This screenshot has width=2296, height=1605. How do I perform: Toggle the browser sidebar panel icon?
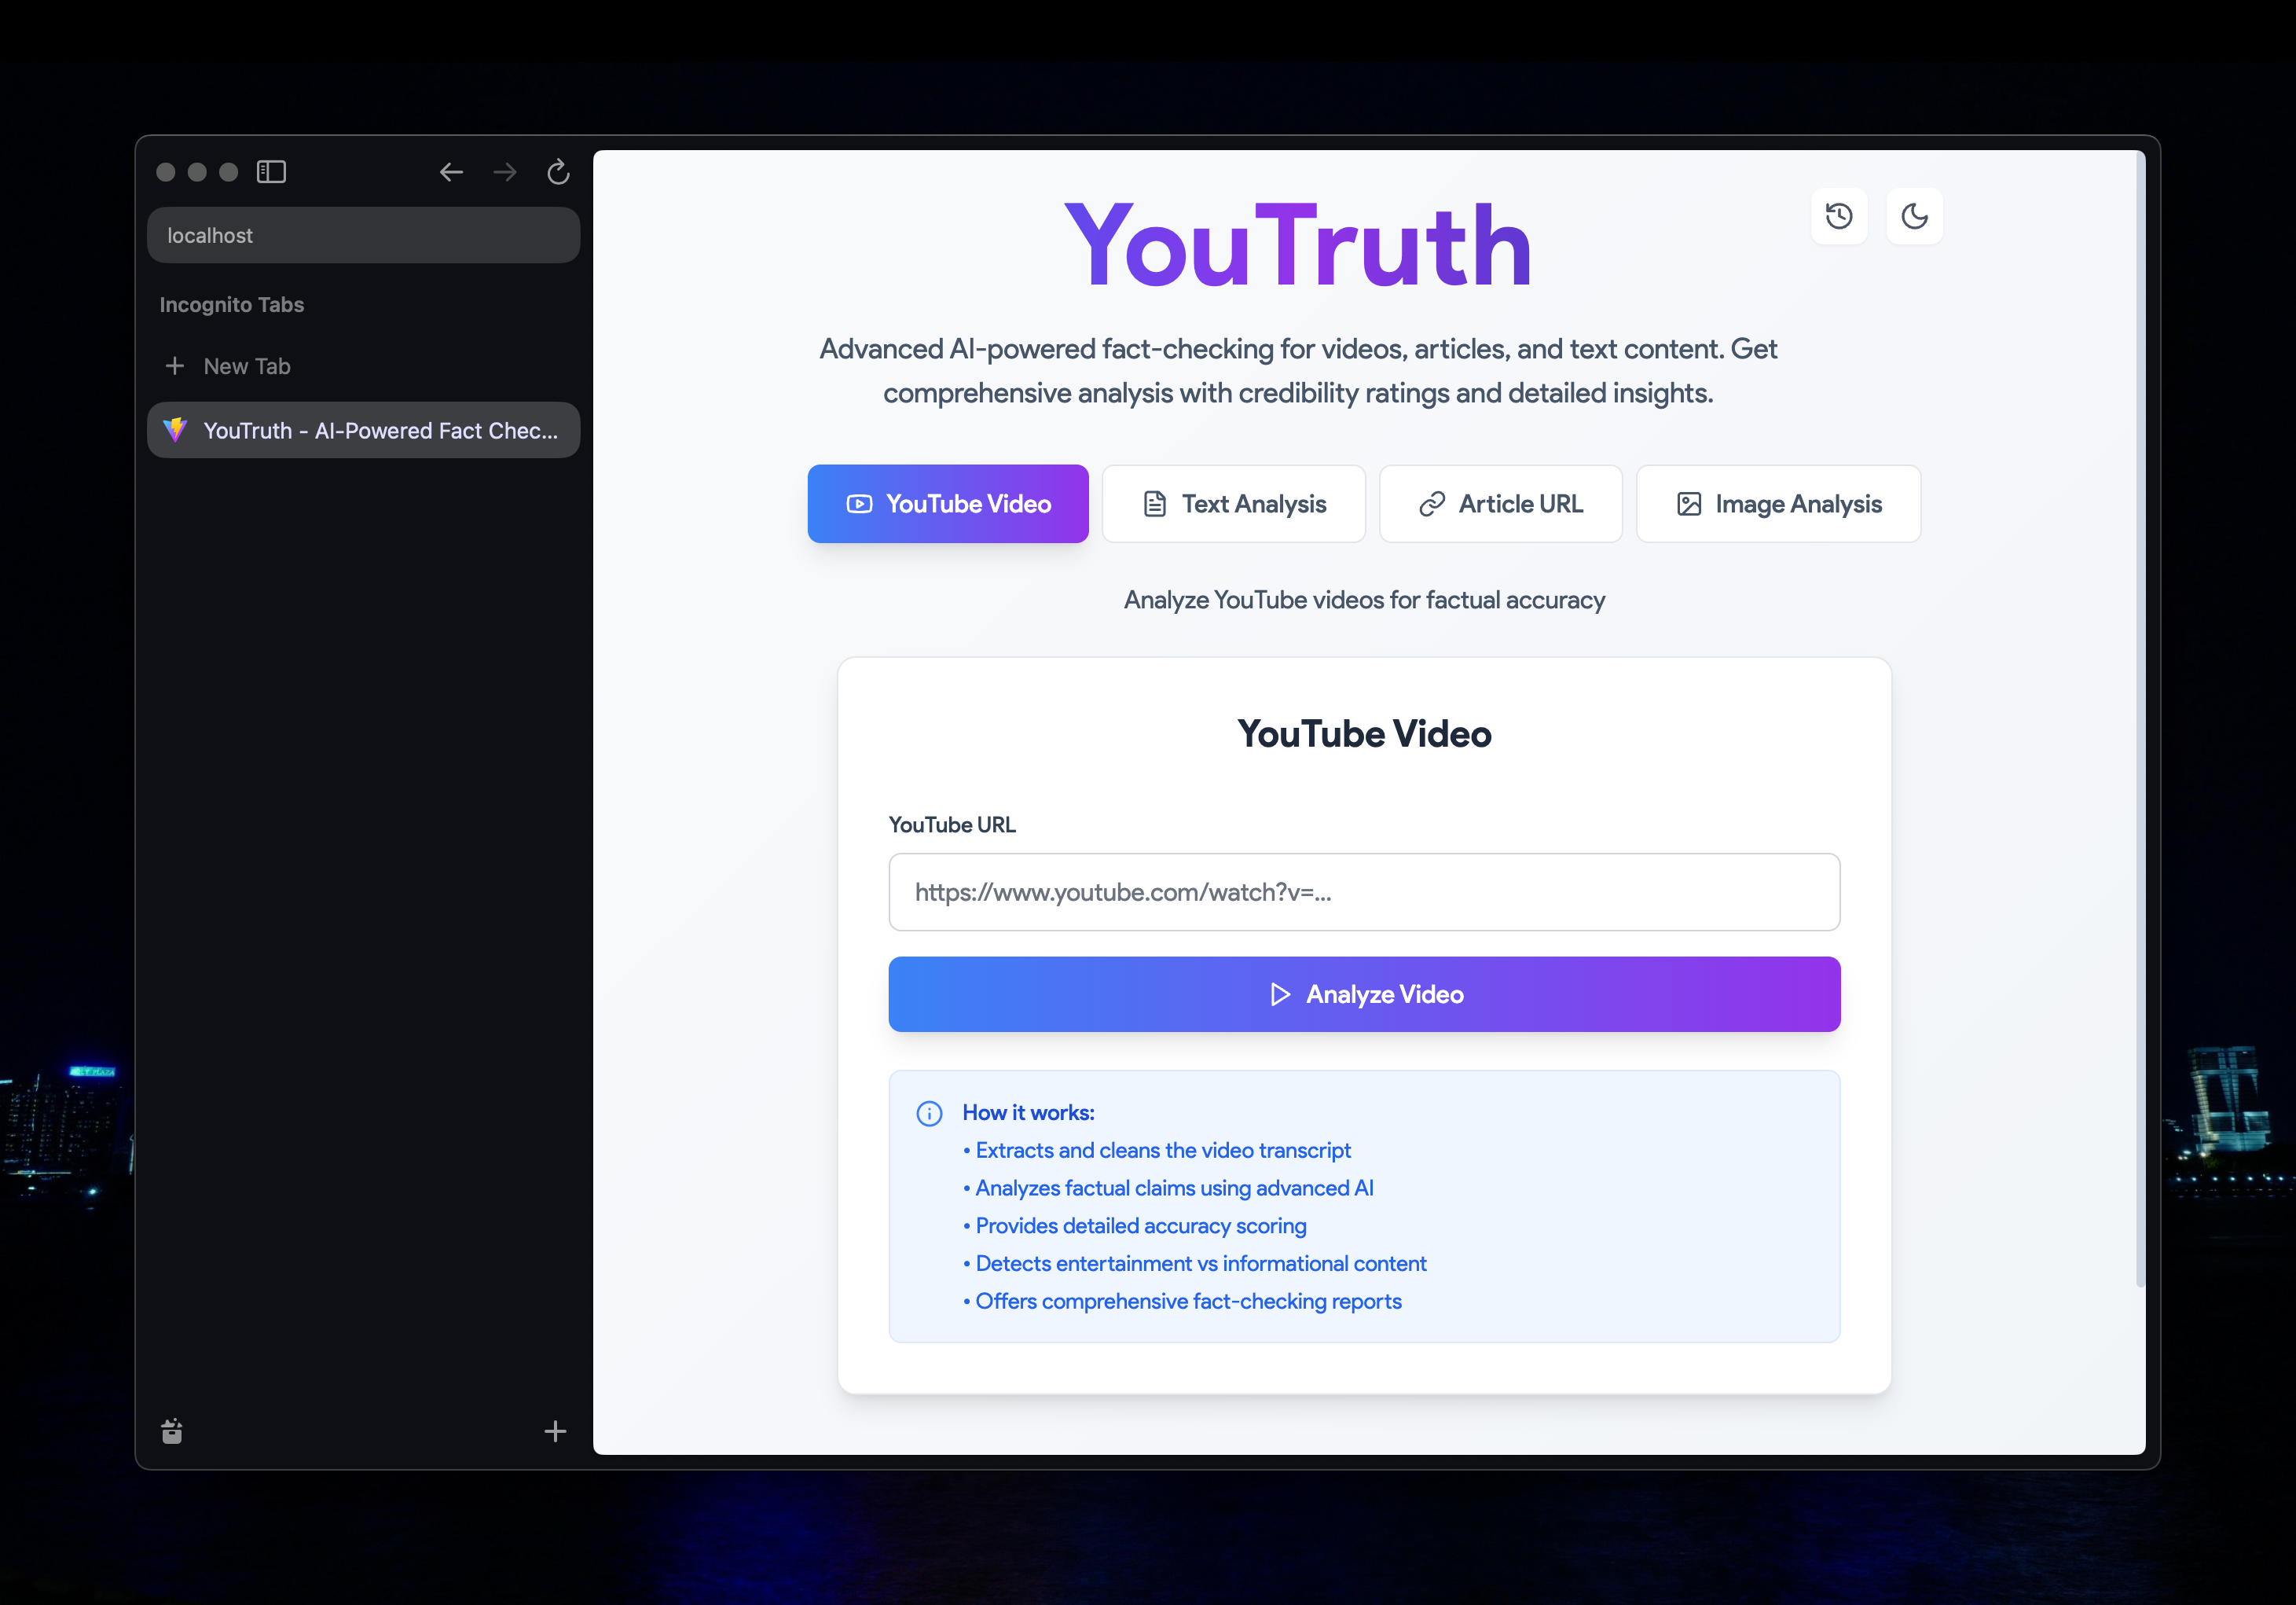click(271, 172)
